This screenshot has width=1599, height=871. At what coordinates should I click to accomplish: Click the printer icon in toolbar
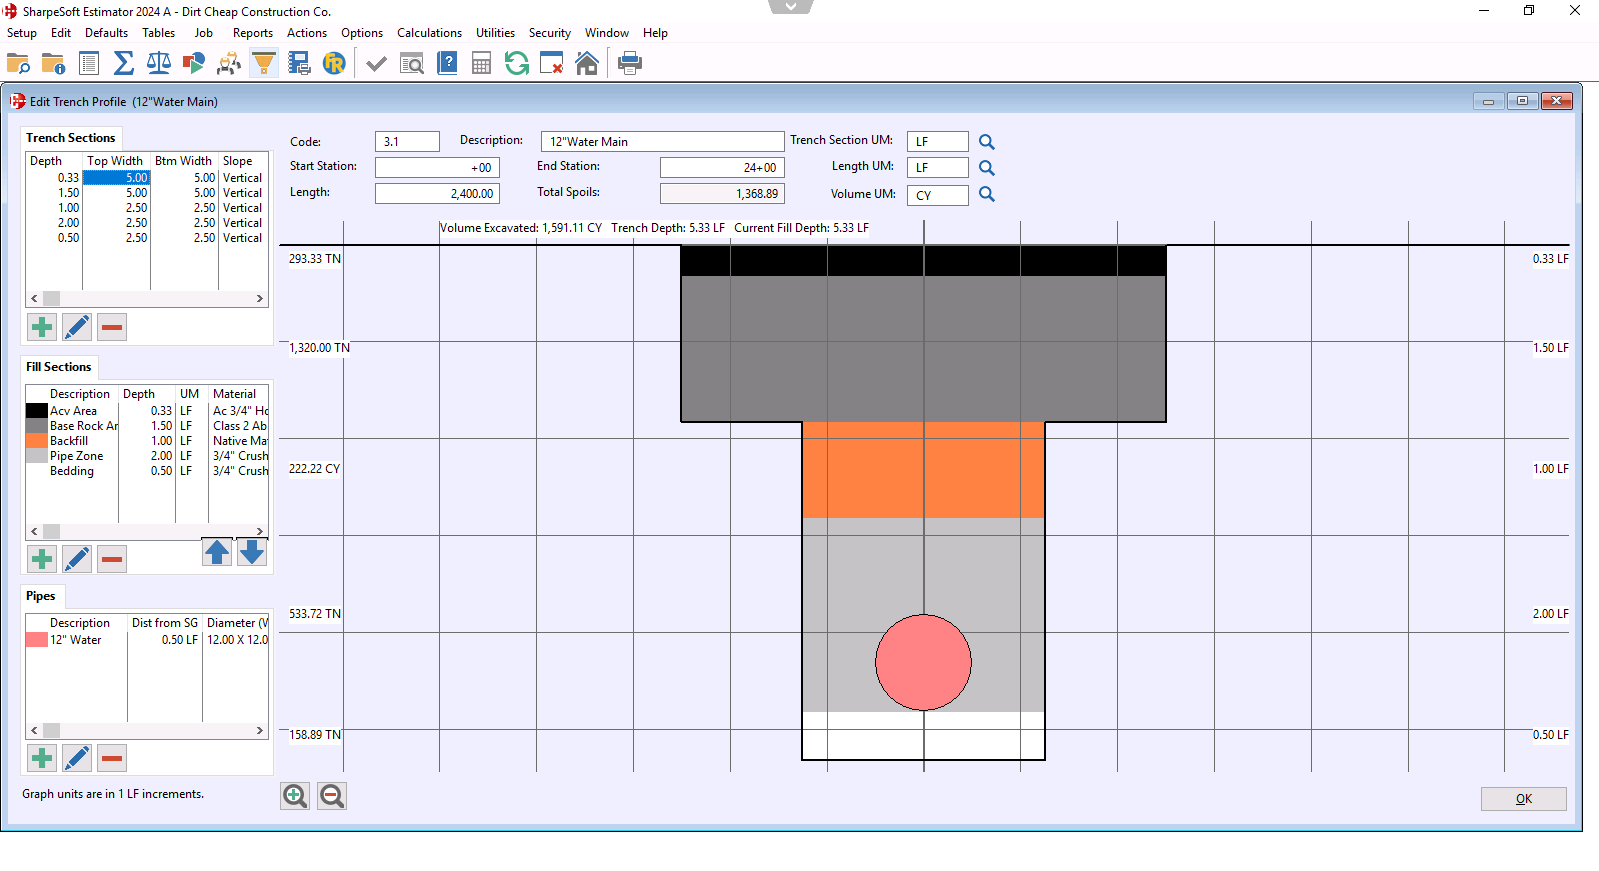tap(630, 64)
